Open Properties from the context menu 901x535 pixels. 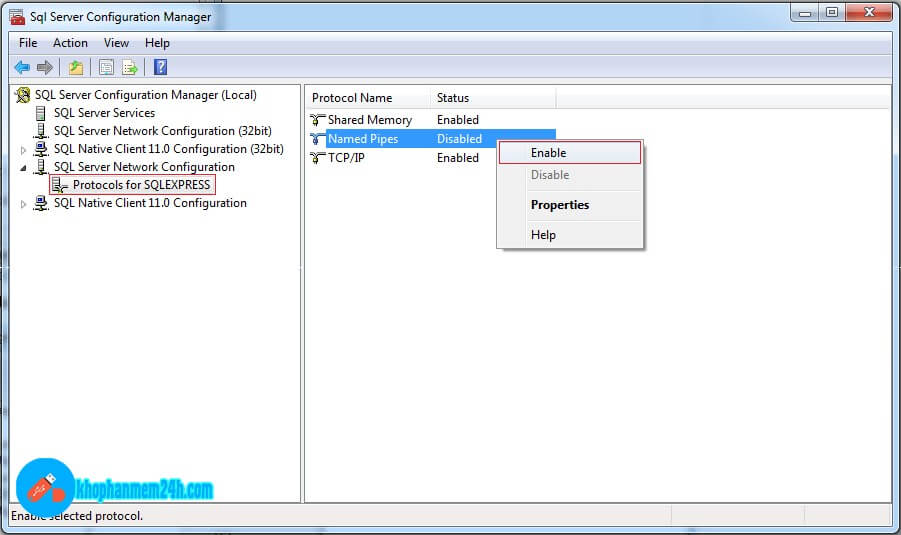560,205
